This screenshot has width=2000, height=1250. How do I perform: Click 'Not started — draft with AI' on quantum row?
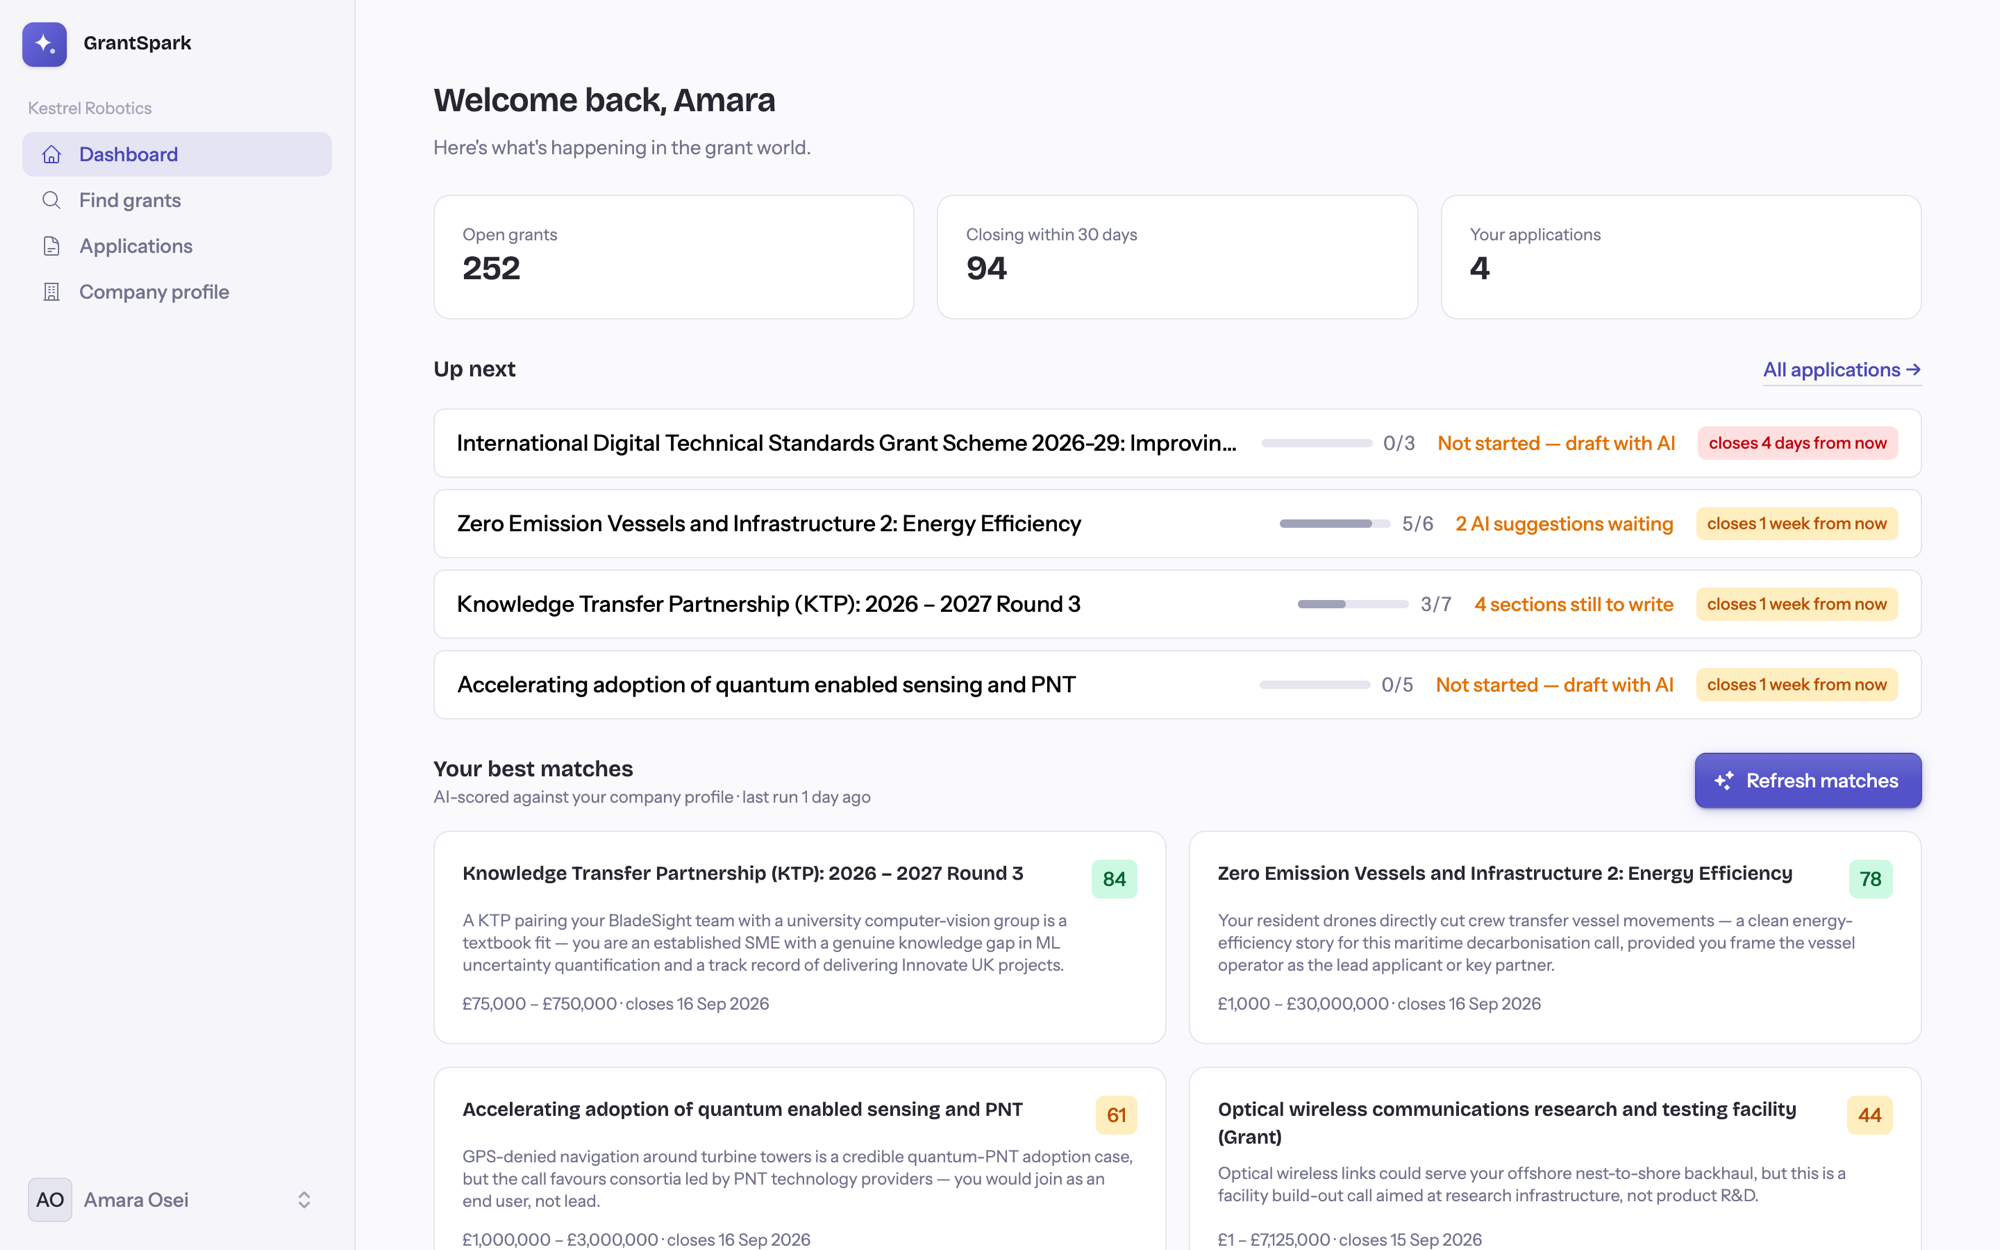point(1555,684)
